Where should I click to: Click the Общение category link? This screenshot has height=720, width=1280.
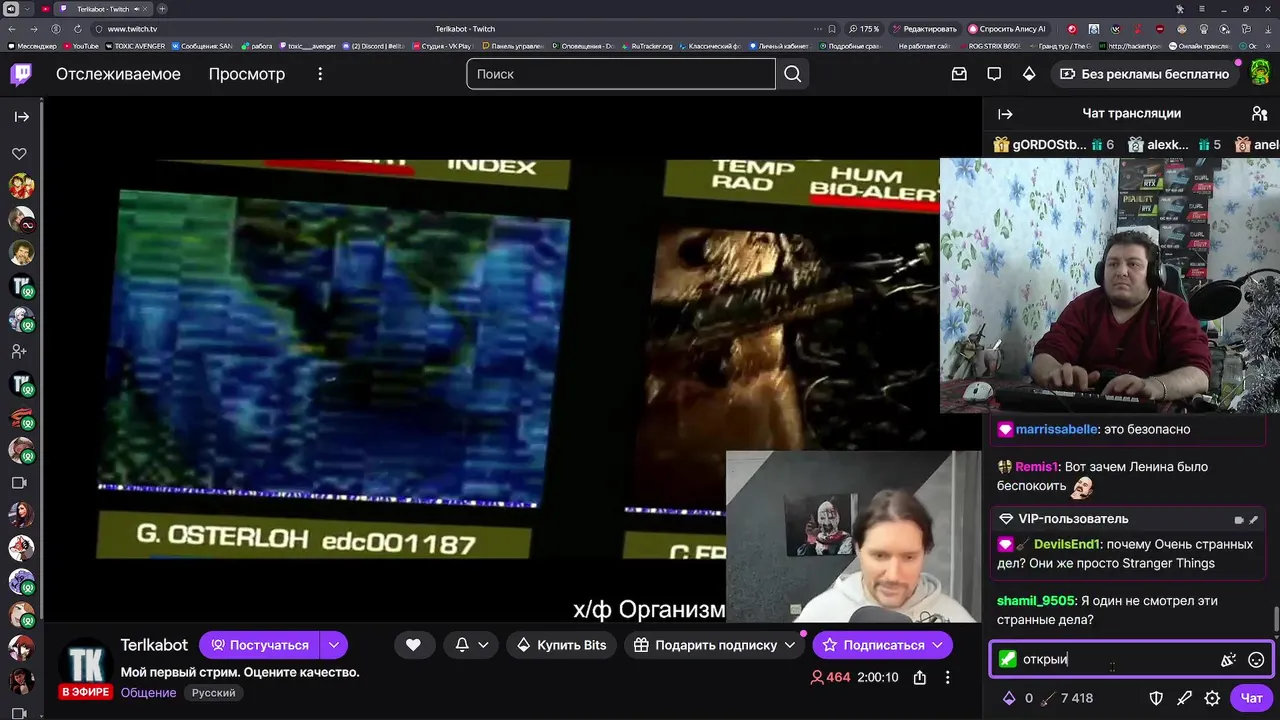coord(148,693)
